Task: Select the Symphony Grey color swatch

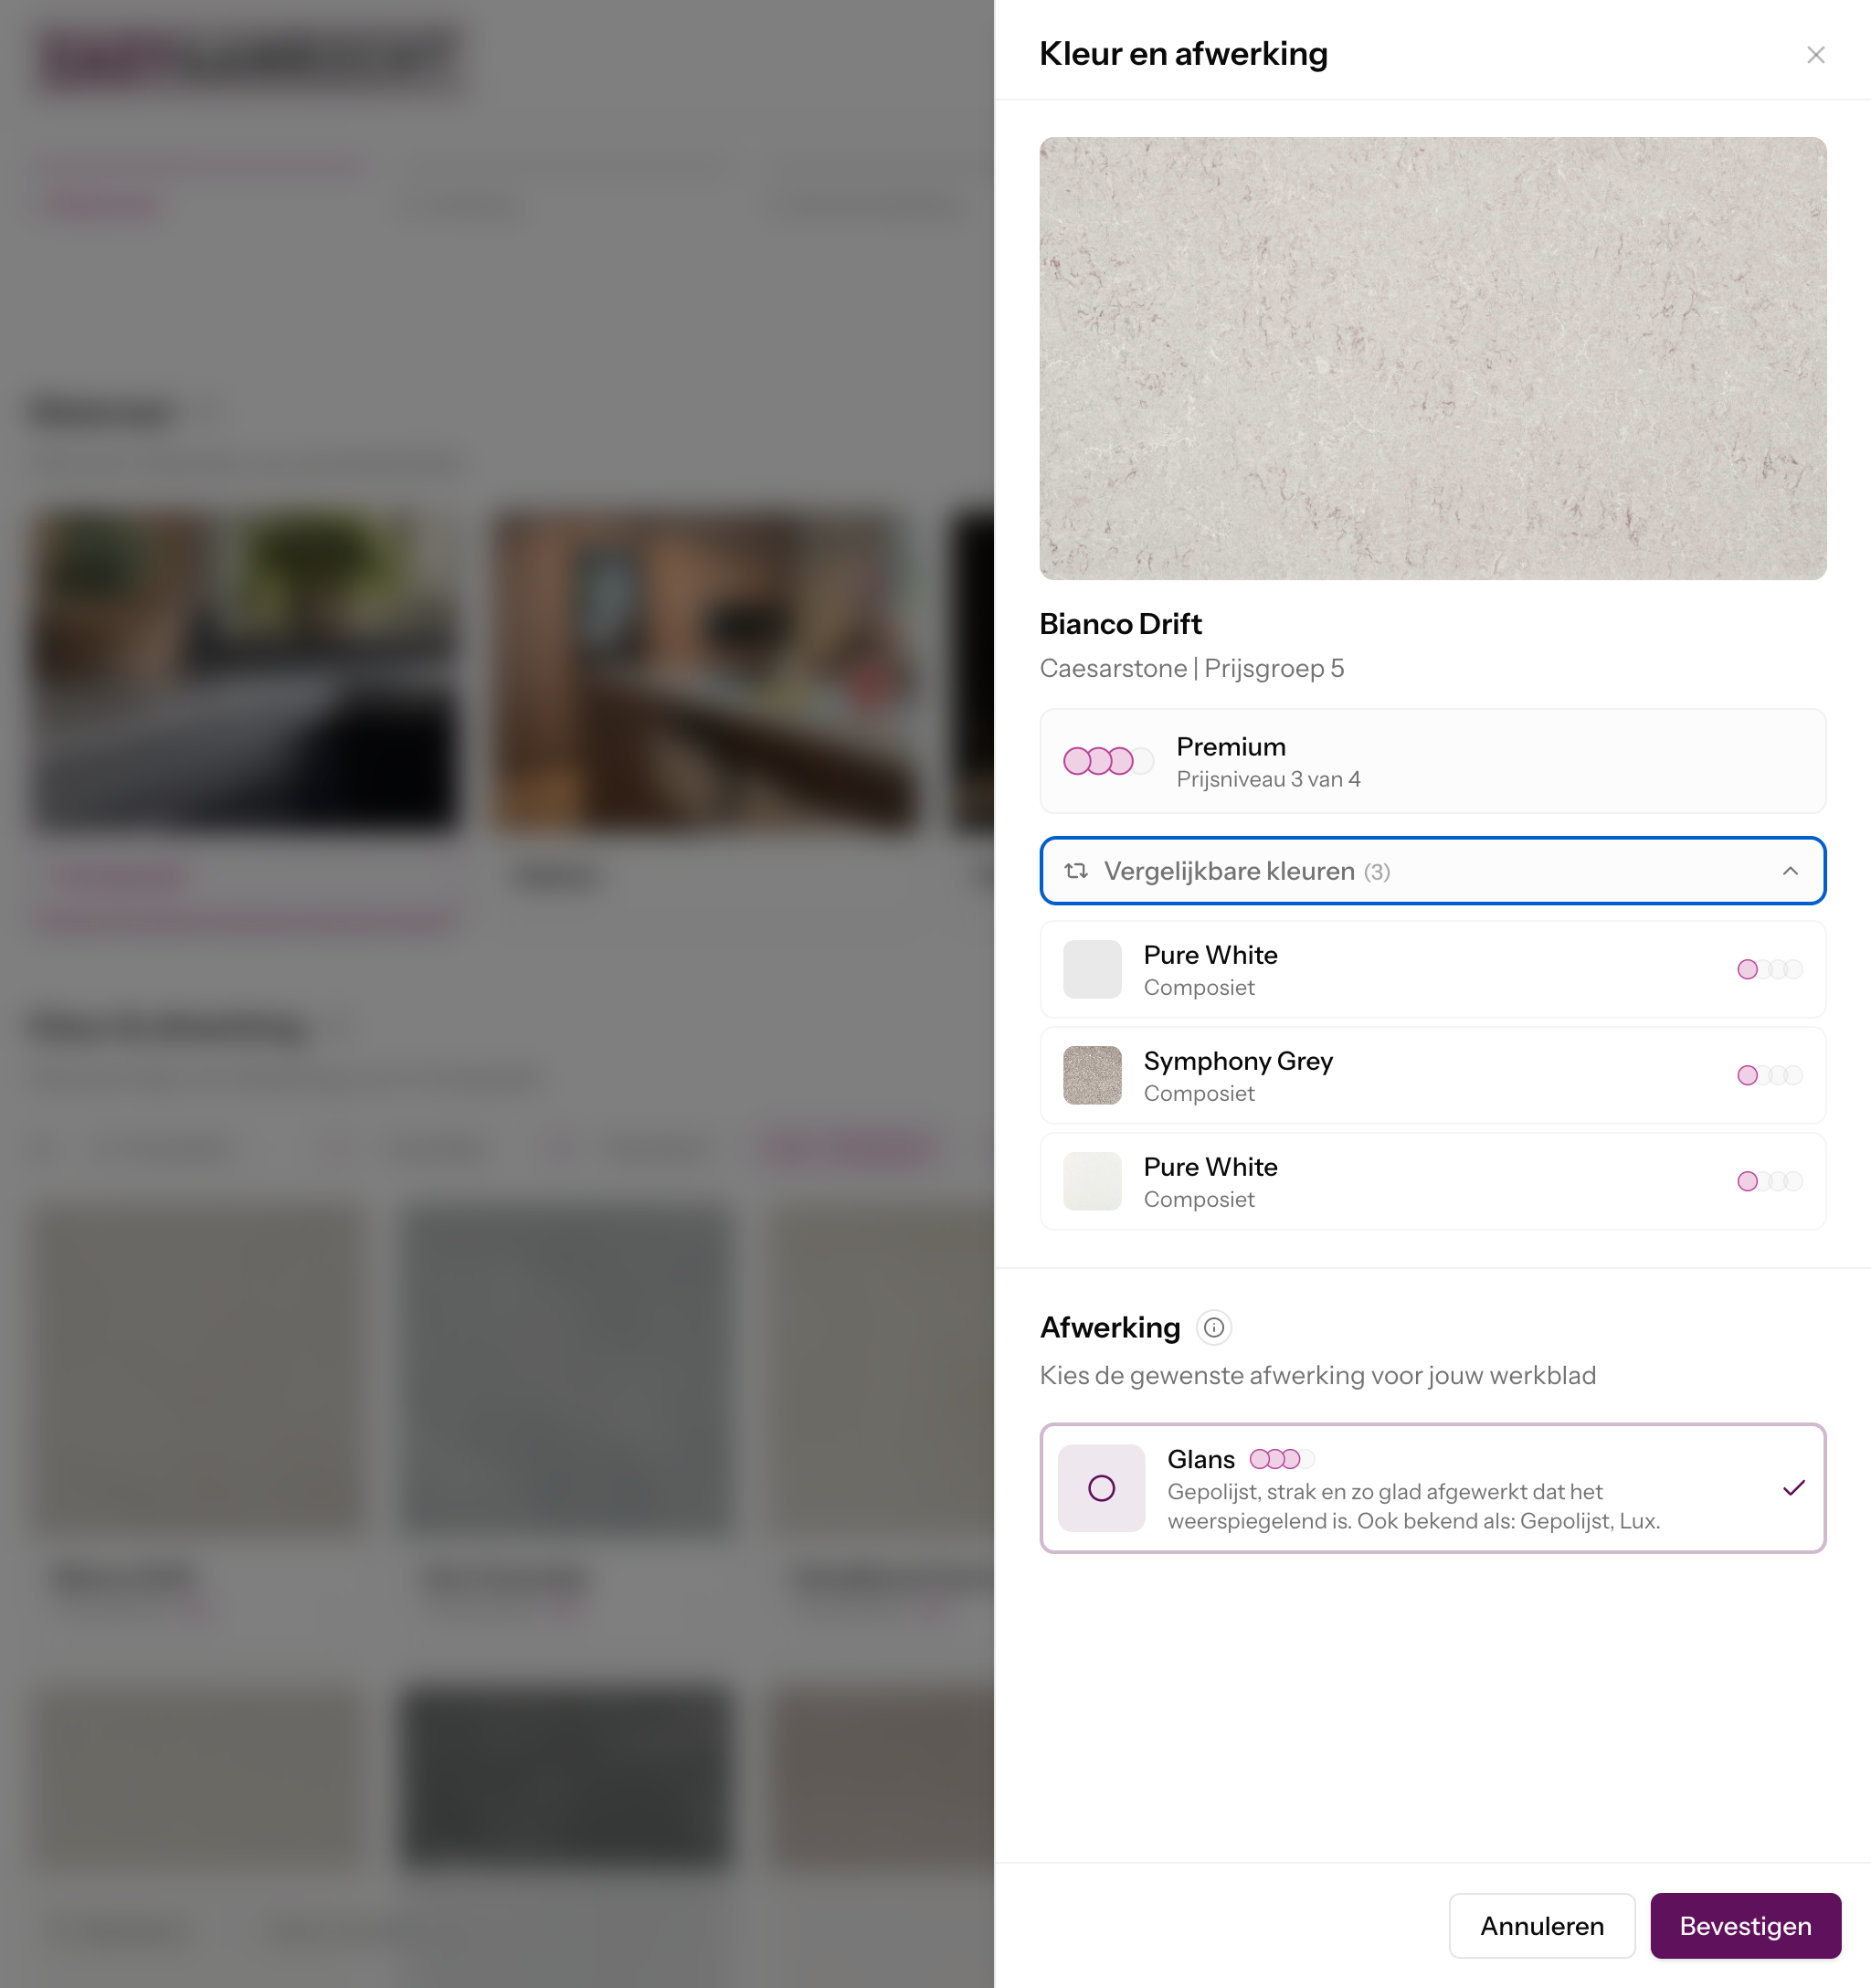Action: click(x=1092, y=1075)
